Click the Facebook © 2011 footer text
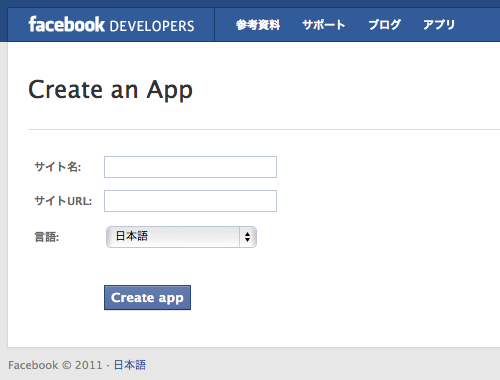This screenshot has width=500, height=380. (55, 365)
